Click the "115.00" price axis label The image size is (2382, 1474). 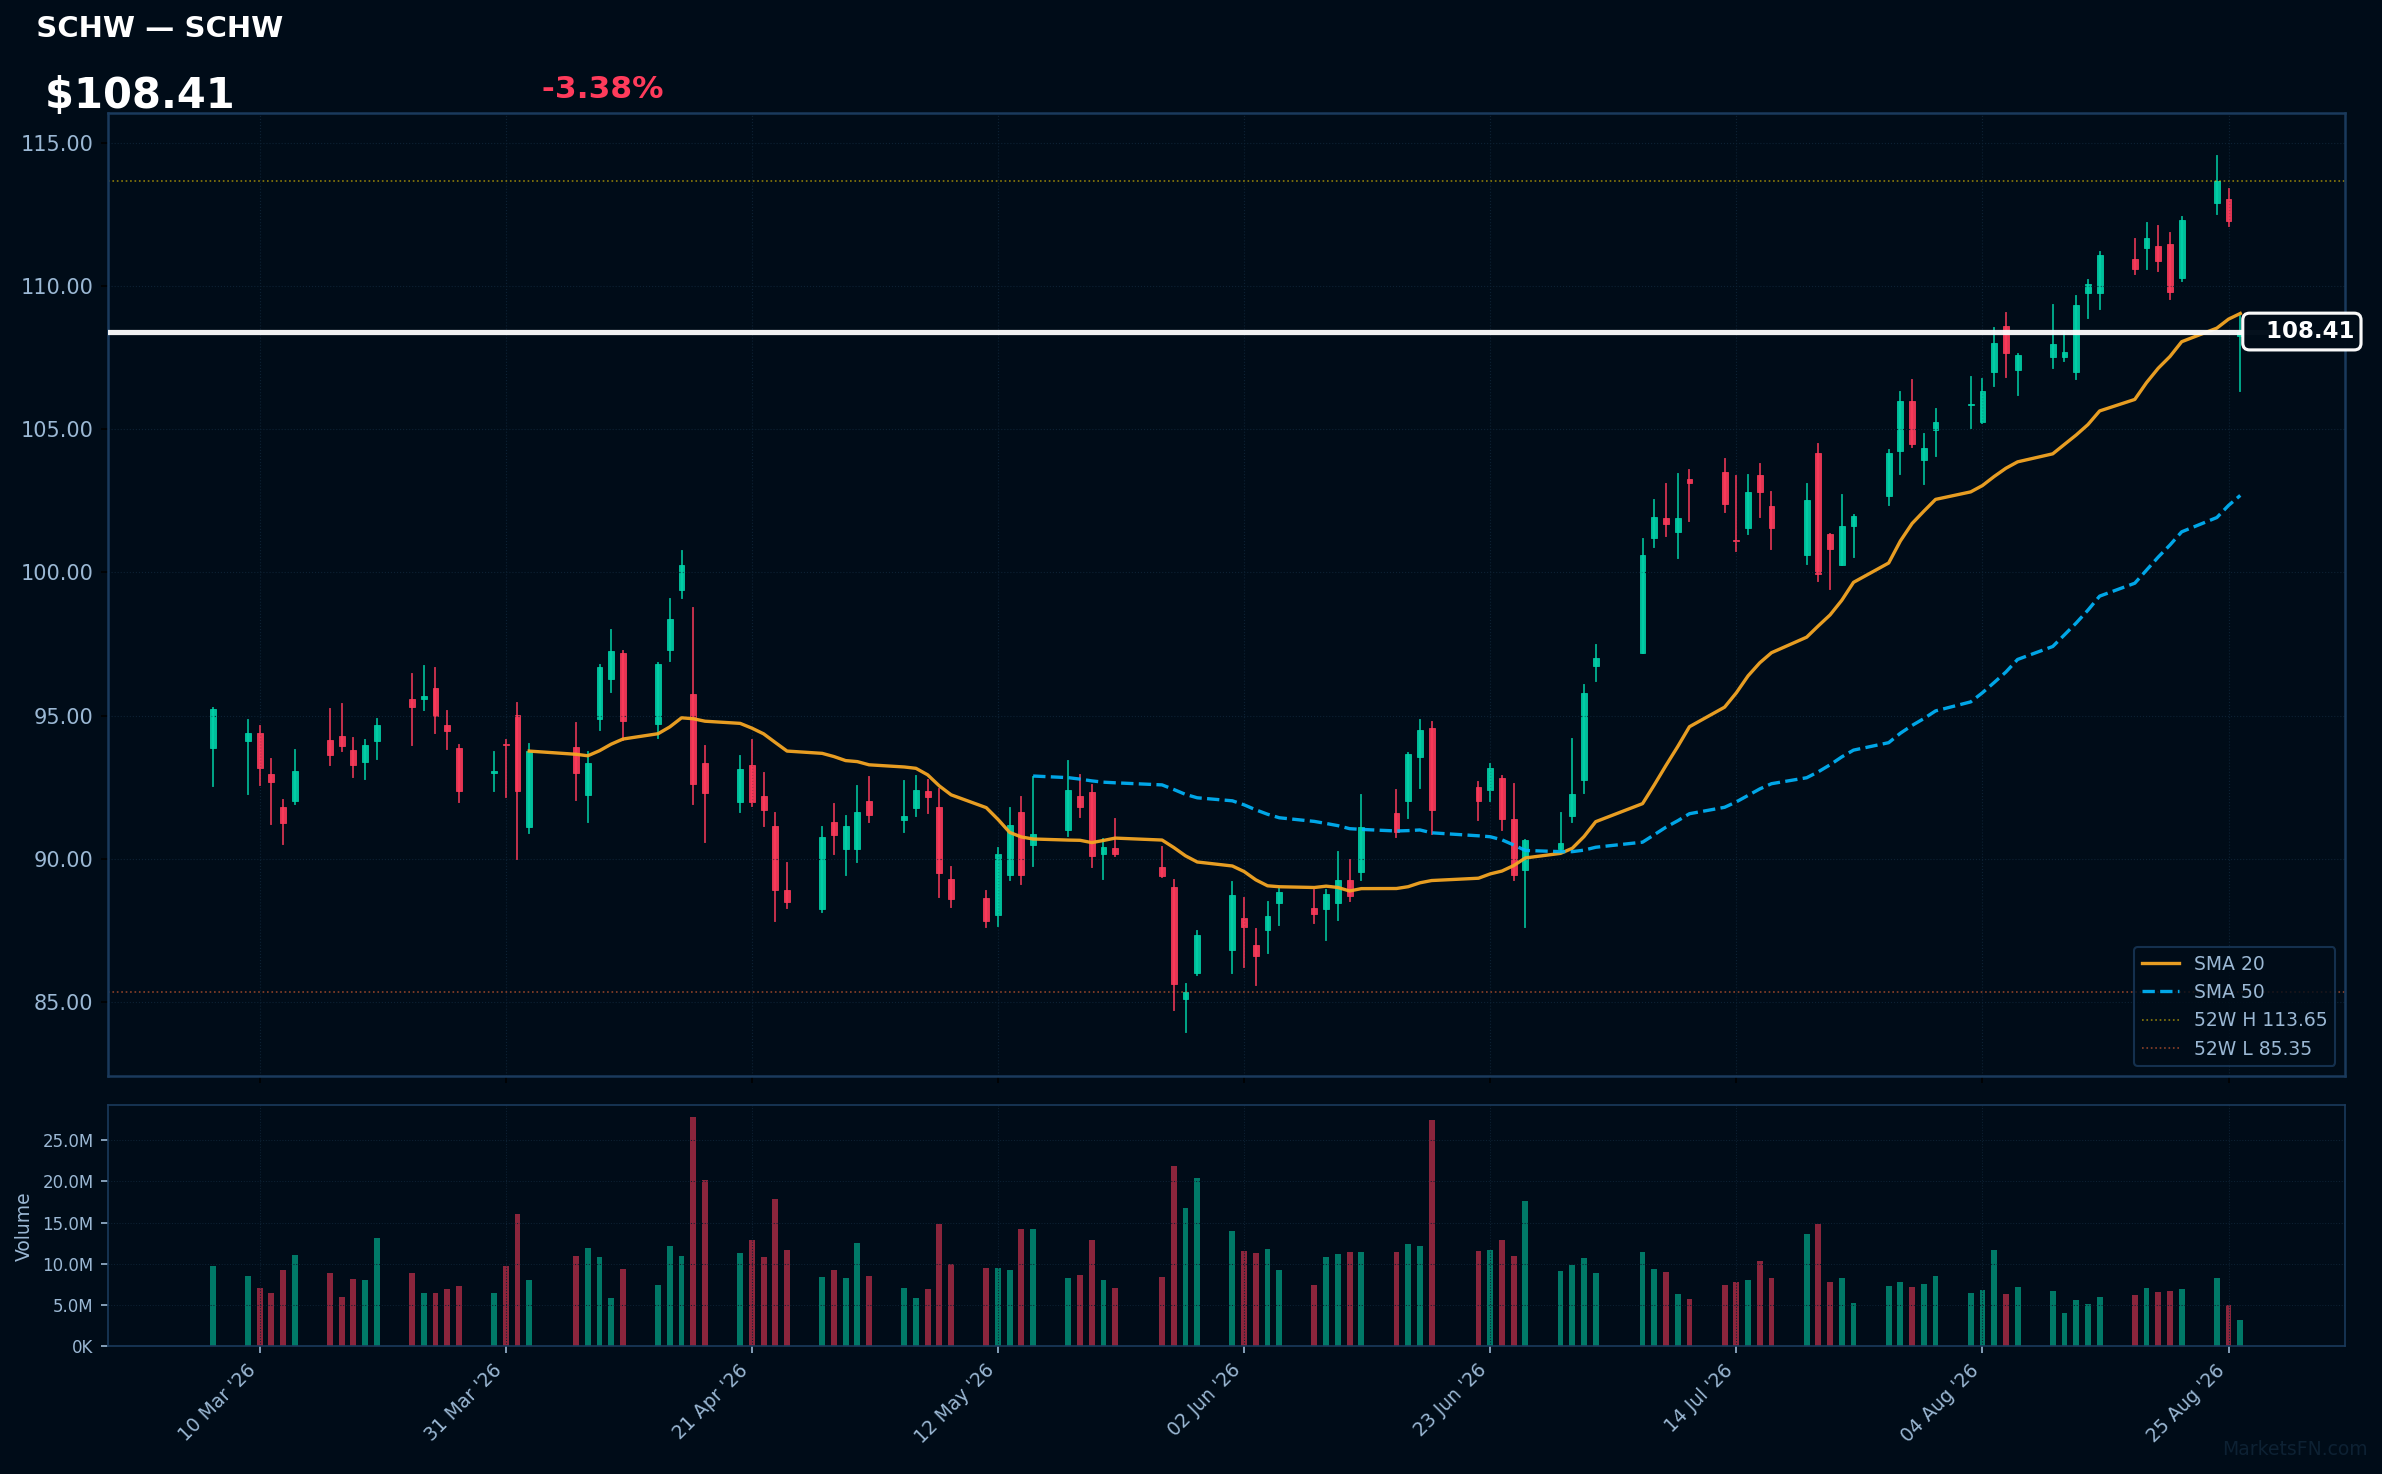coord(57,143)
